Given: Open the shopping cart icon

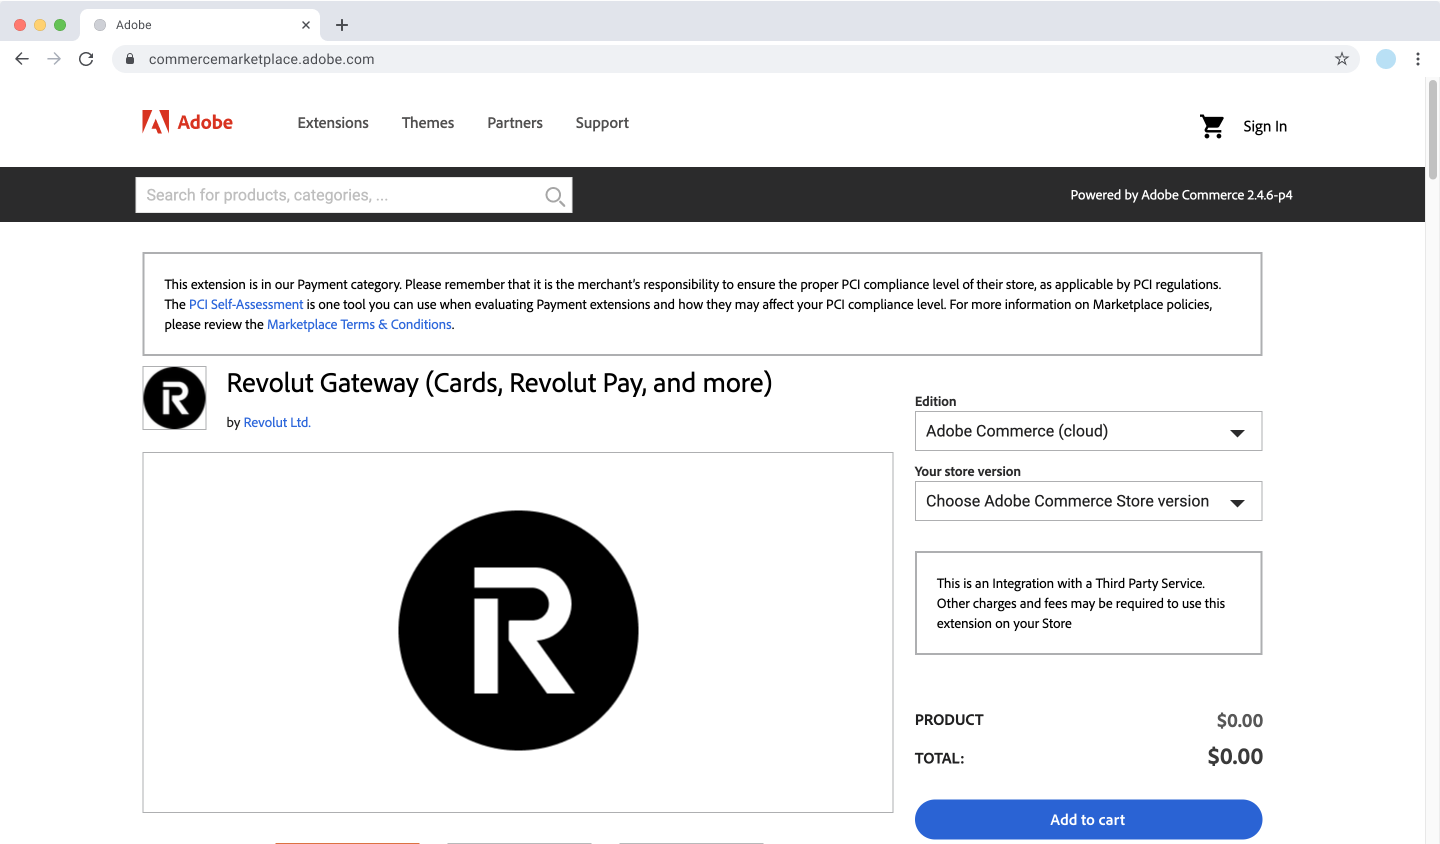Looking at the screenshot, I should point(1212,126).
